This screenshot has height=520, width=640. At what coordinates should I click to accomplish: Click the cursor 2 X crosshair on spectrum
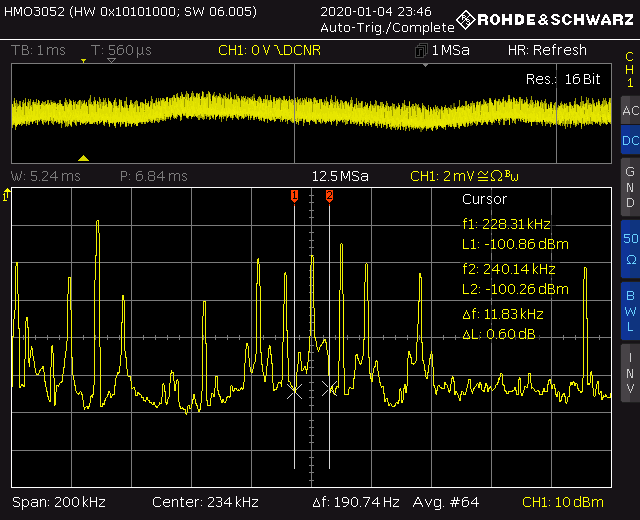pos(329,389)
